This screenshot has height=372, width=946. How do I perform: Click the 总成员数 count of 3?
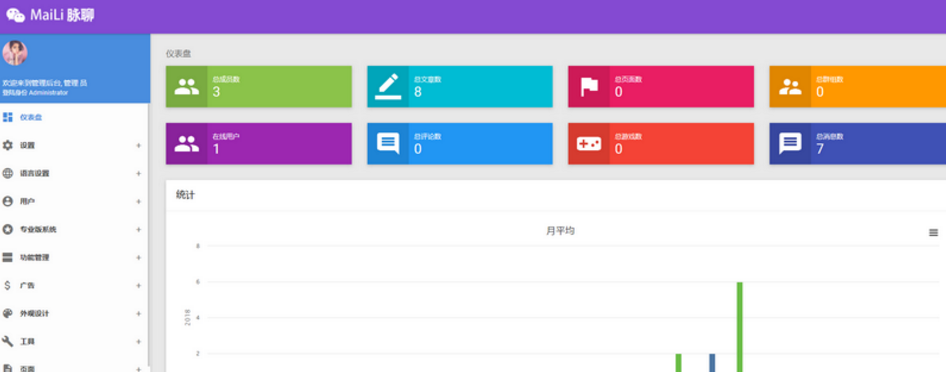click(216, 92)
